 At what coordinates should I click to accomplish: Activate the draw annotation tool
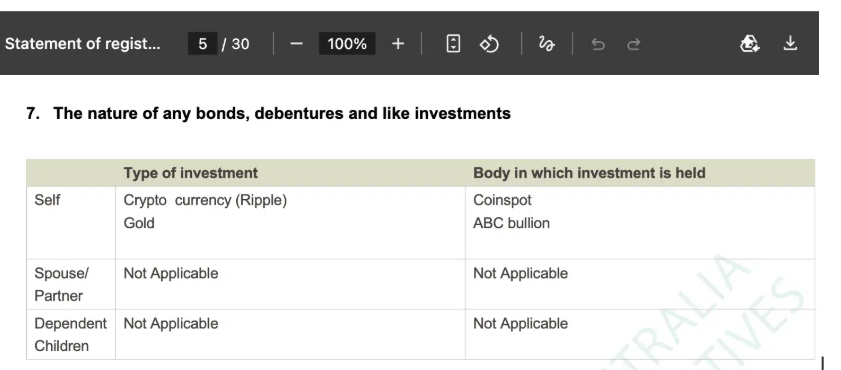pyautogui.click(x=547, y=43)
